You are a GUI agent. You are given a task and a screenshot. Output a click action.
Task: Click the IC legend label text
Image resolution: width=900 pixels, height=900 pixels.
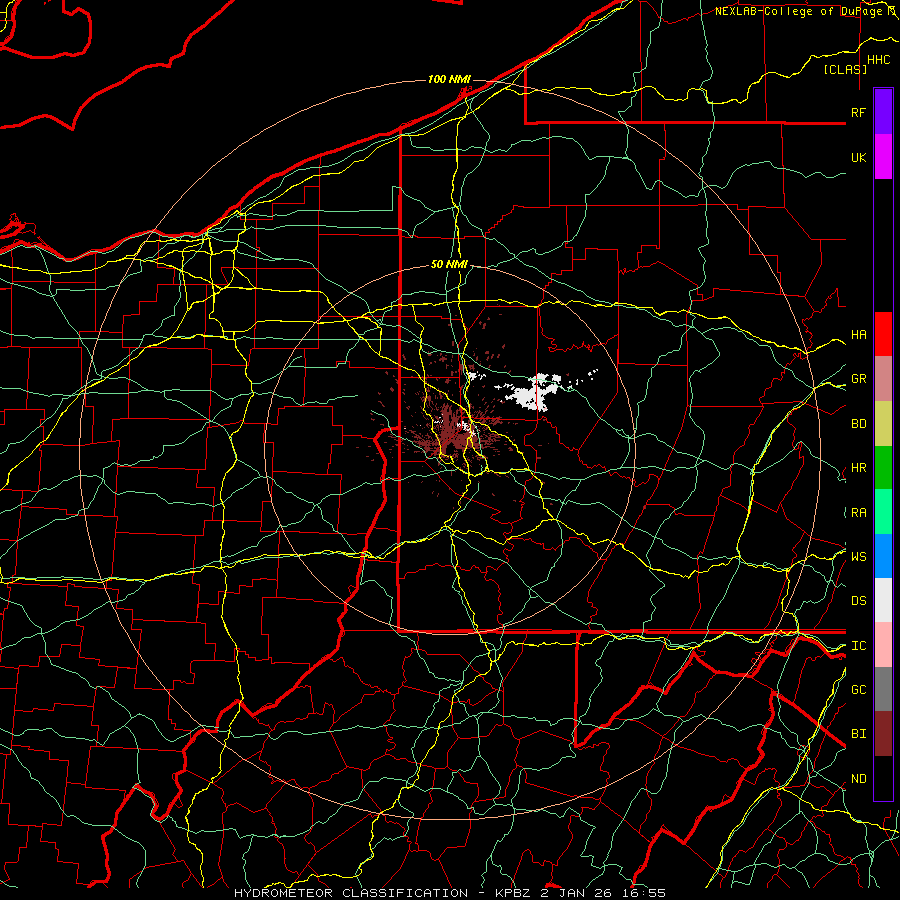click(x=859, y=646)
